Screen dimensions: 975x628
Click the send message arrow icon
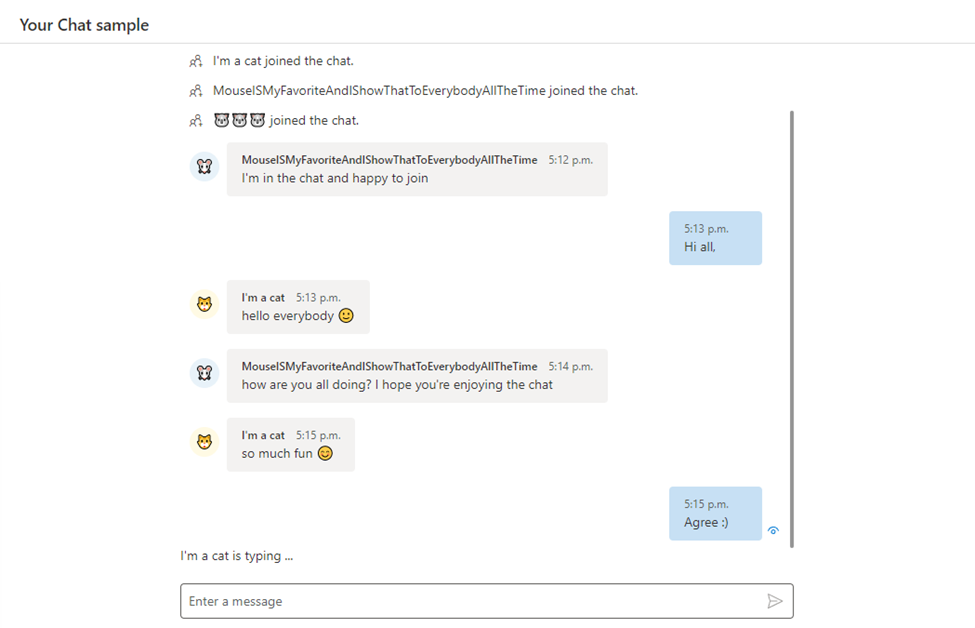pos(774,601)
